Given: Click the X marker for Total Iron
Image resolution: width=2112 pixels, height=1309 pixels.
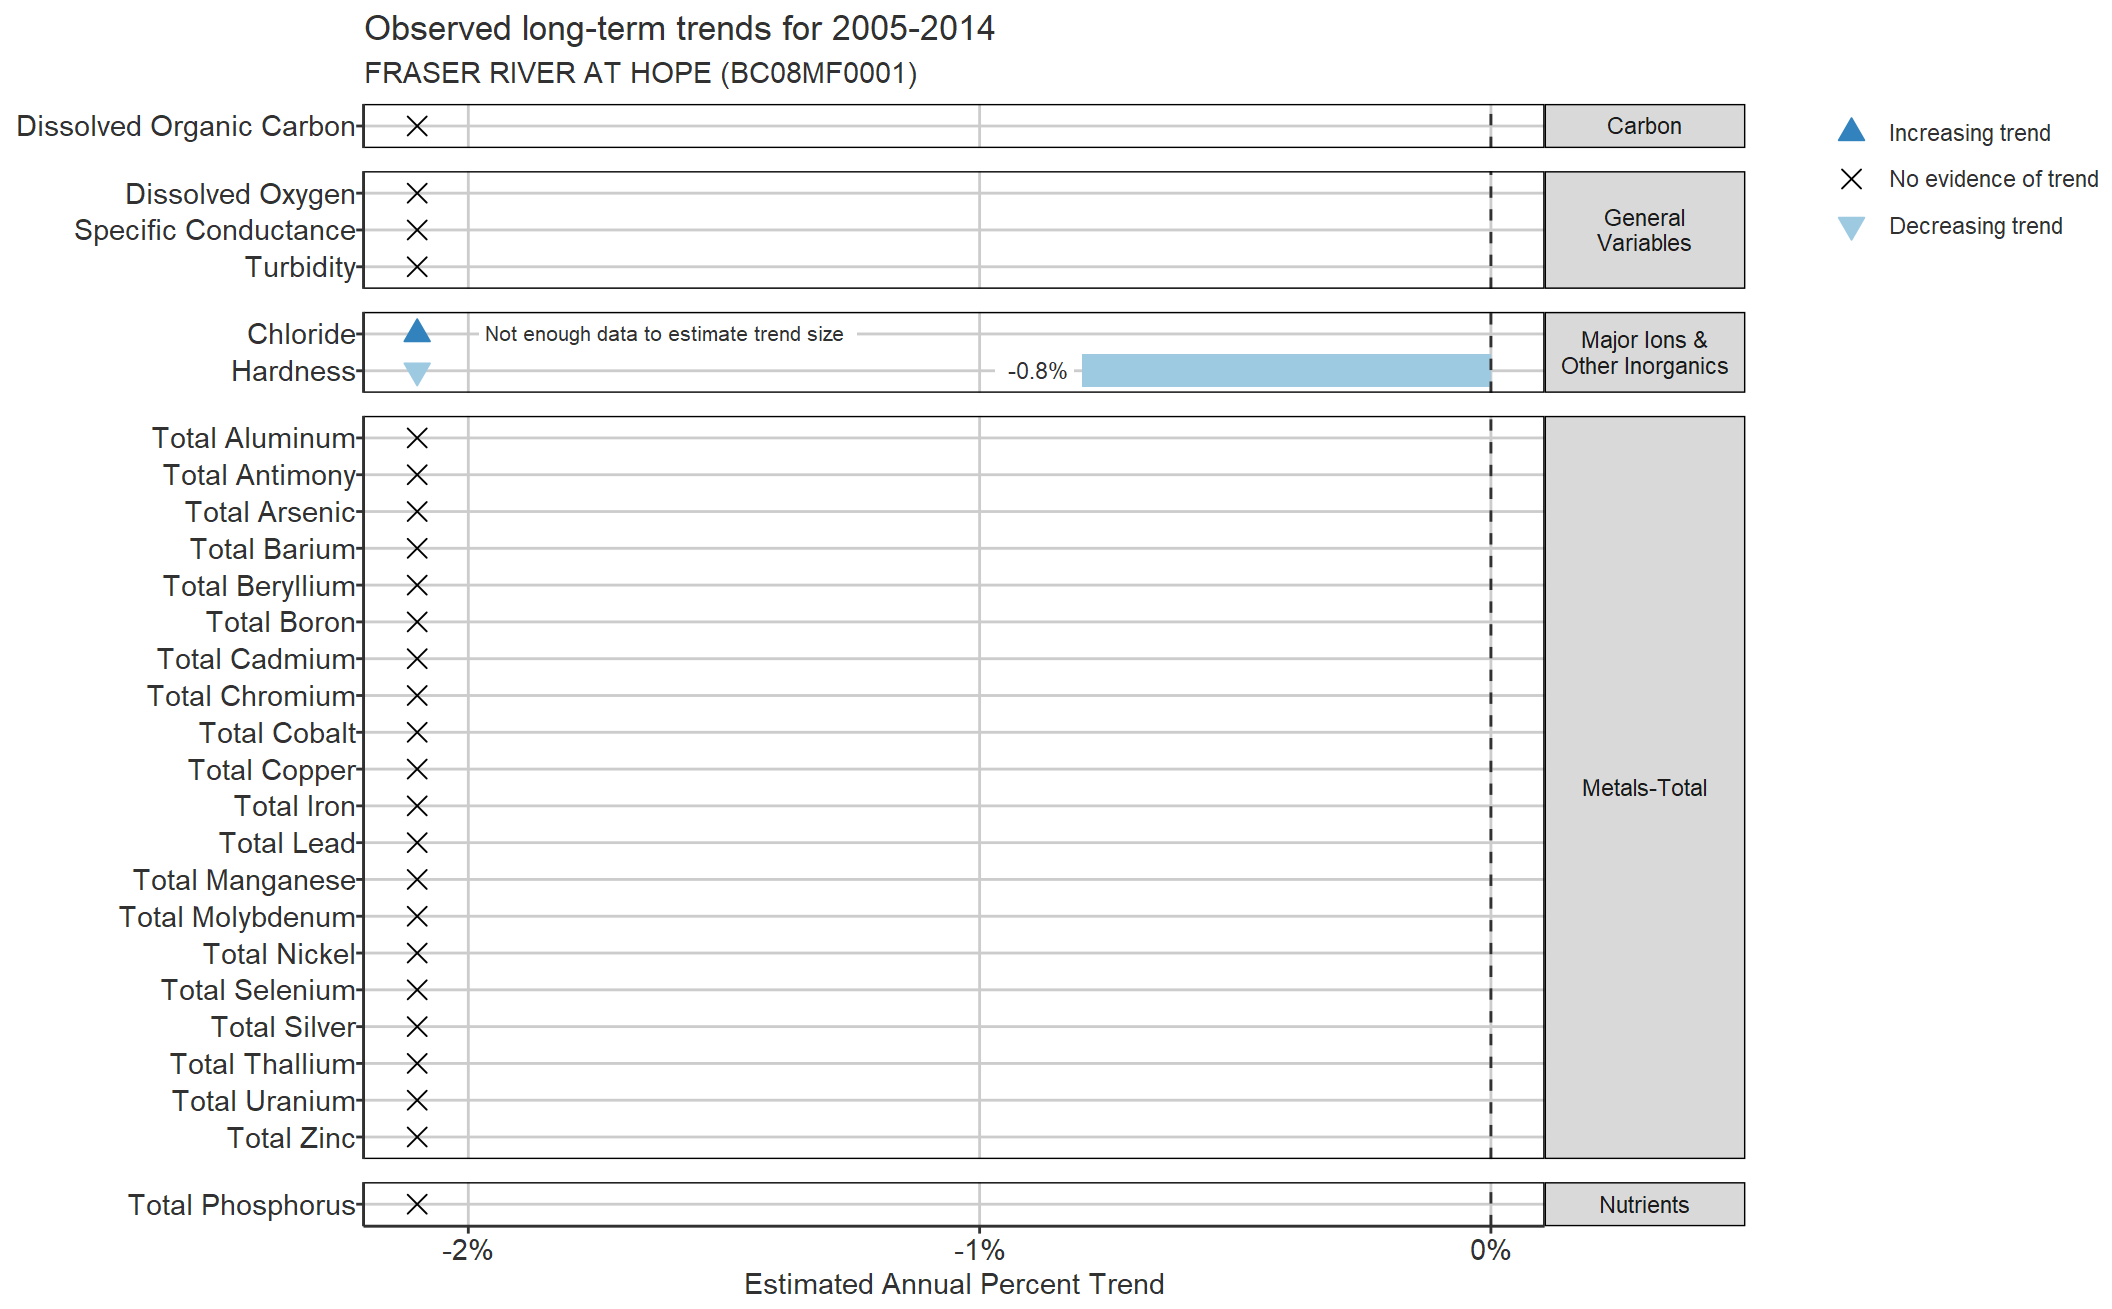Looking at the screenshot, I should click(417, 806).
